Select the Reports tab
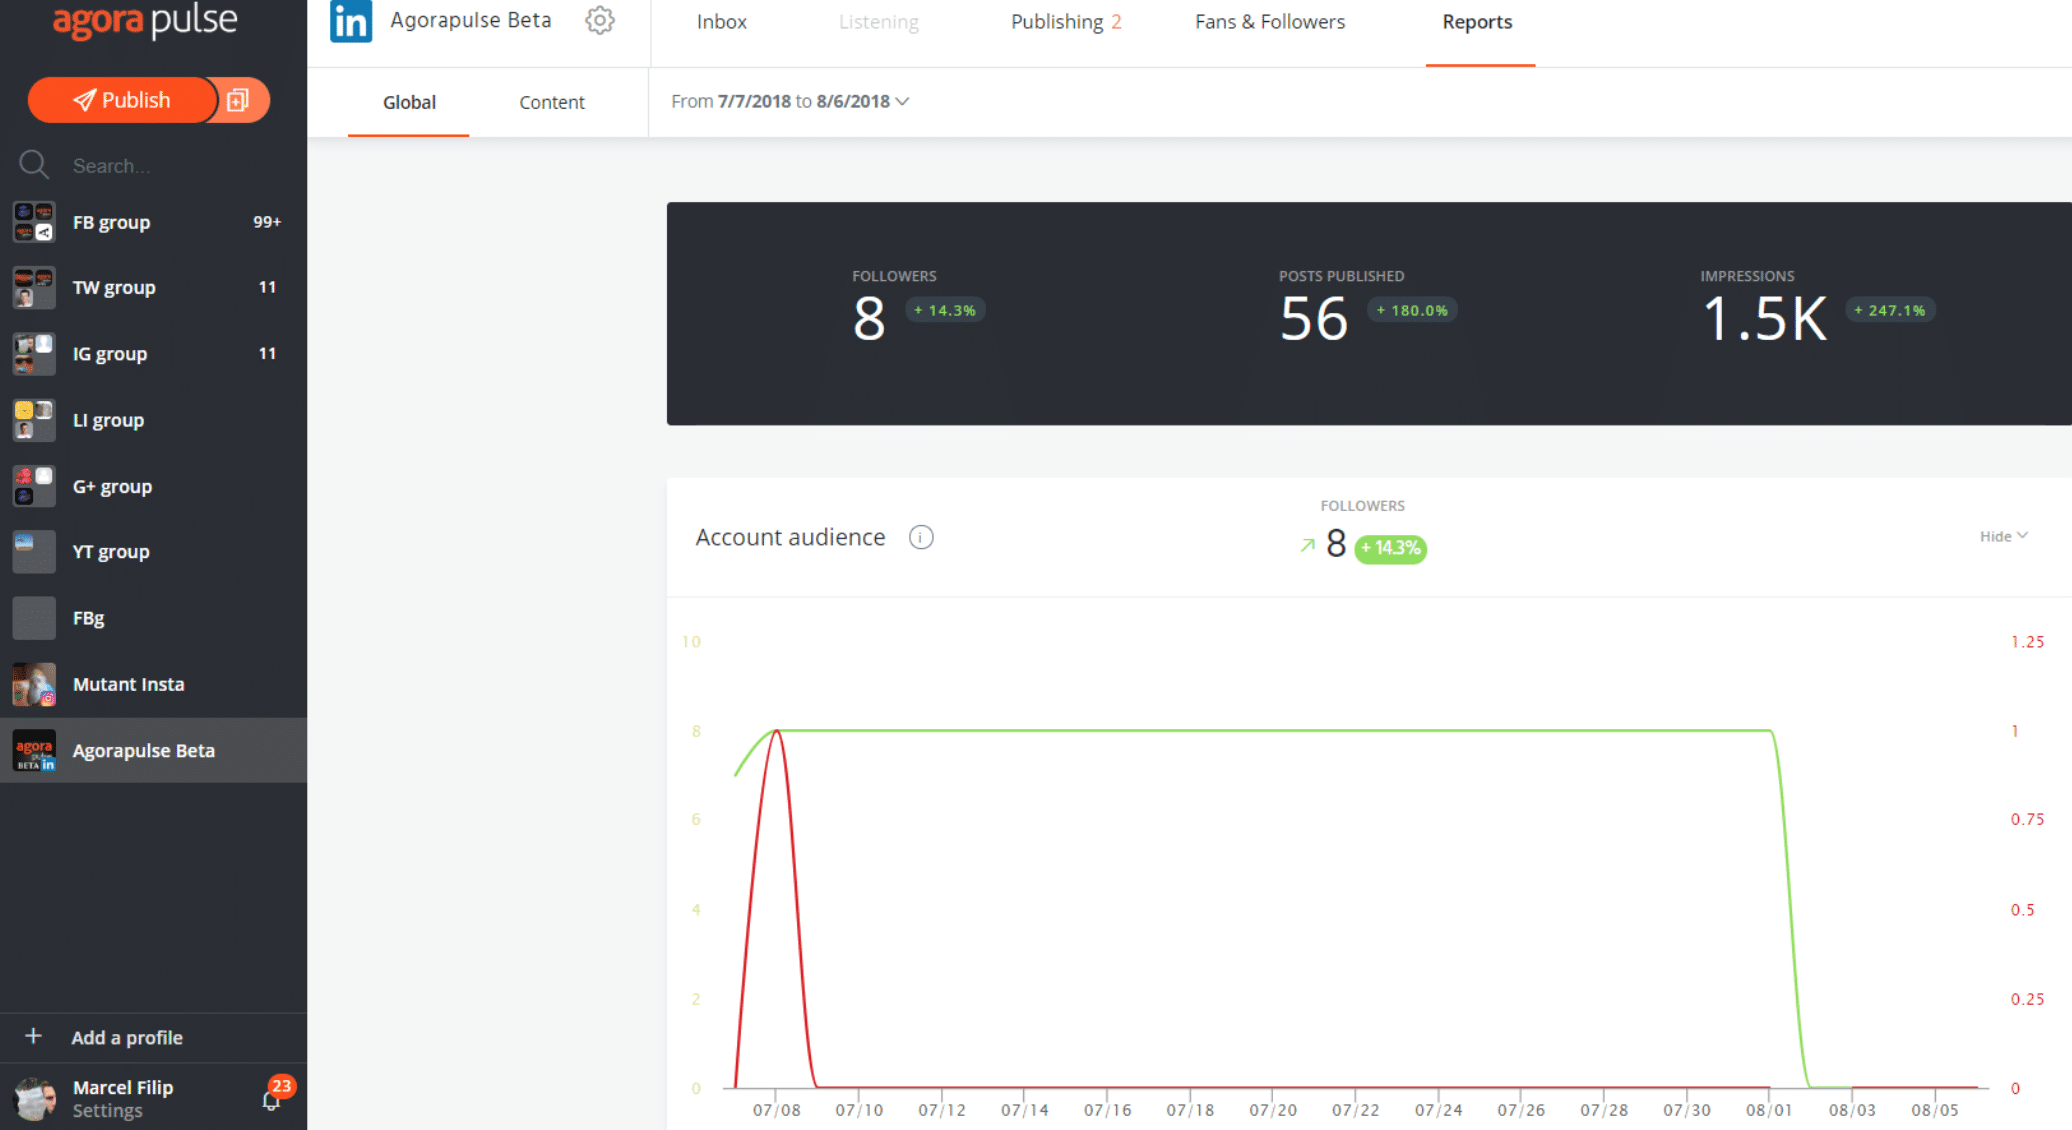 1477,22
